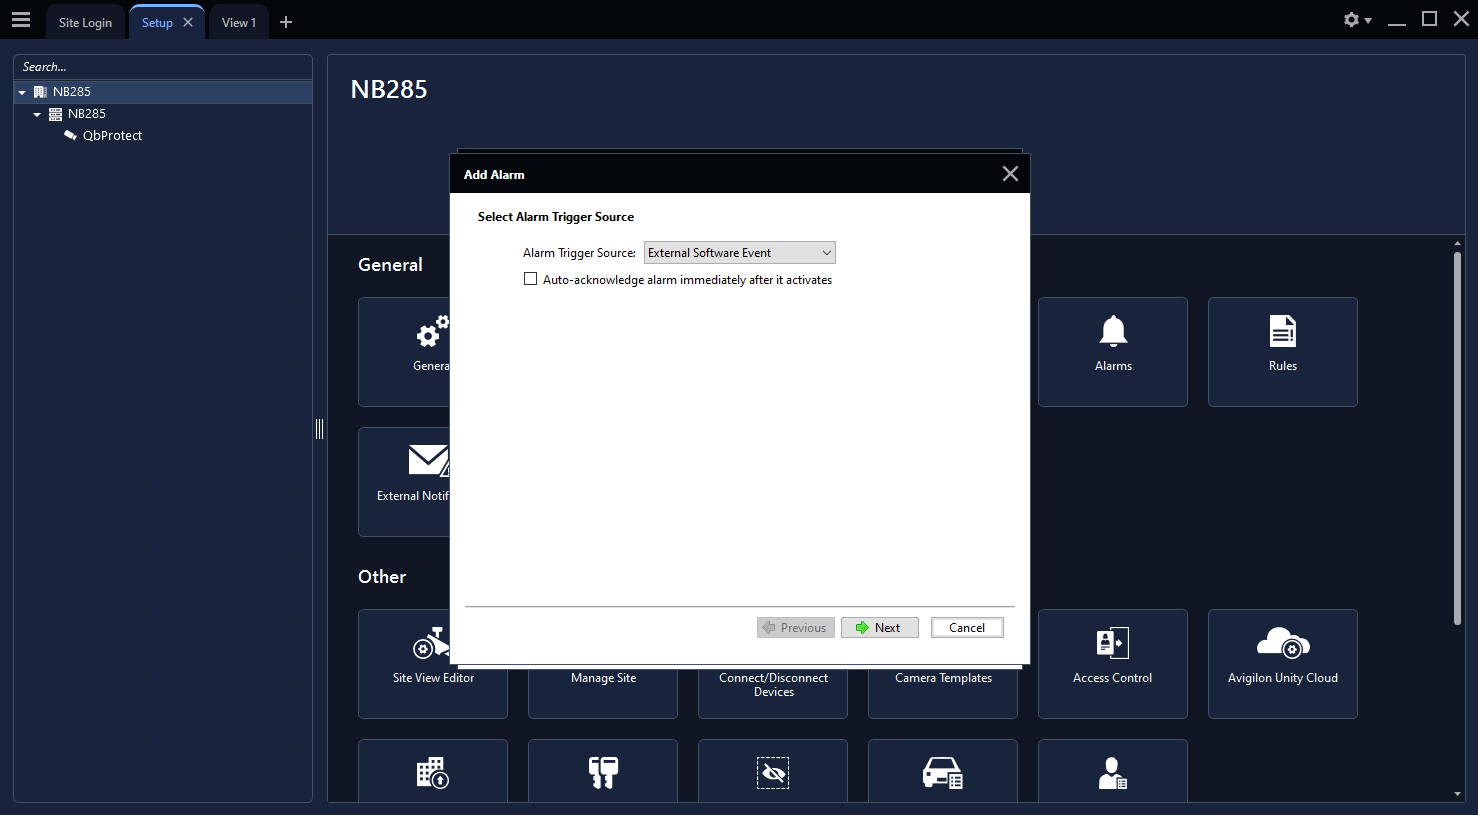1478x815 pixels.
Task: Enable auto-acknowledge alarm checkbox
Action: (x=531, y=280)
